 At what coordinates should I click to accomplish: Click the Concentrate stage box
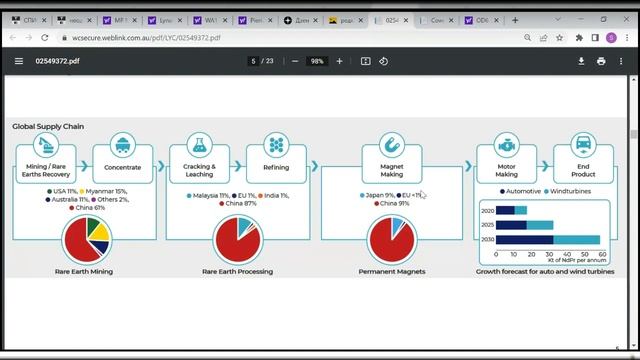click(122, 164)
